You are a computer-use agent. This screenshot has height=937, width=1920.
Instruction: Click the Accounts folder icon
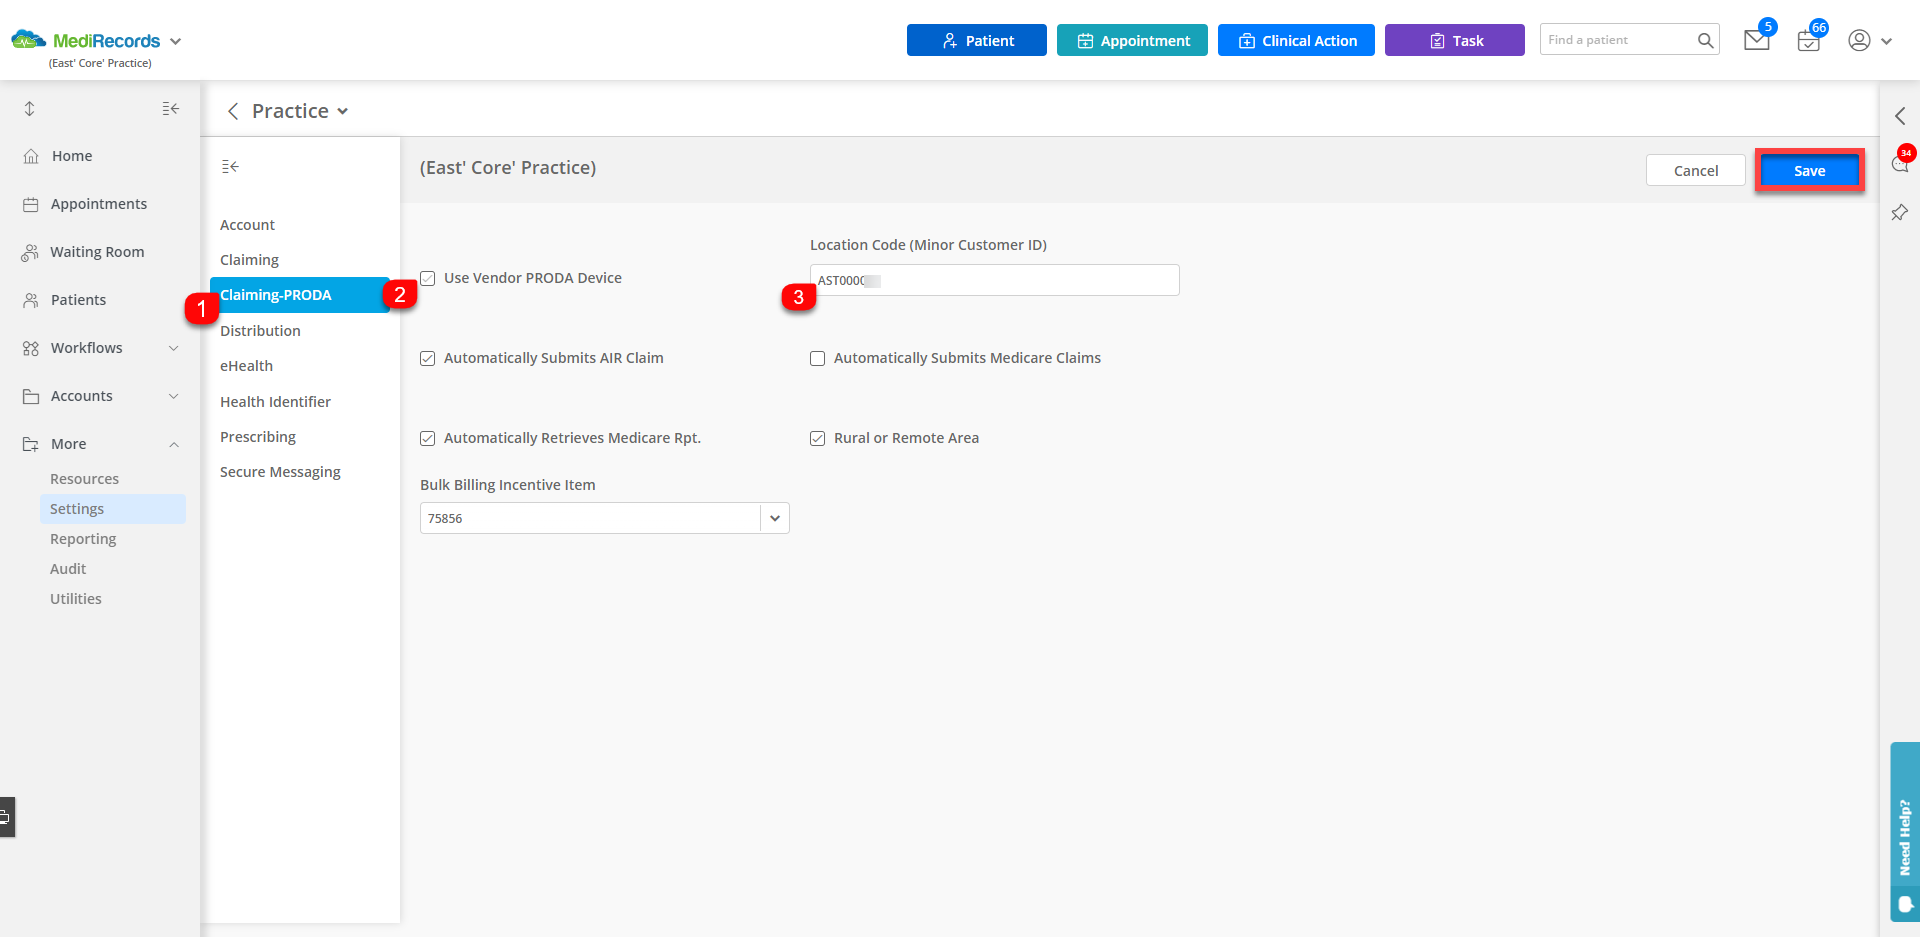[31, 396]
